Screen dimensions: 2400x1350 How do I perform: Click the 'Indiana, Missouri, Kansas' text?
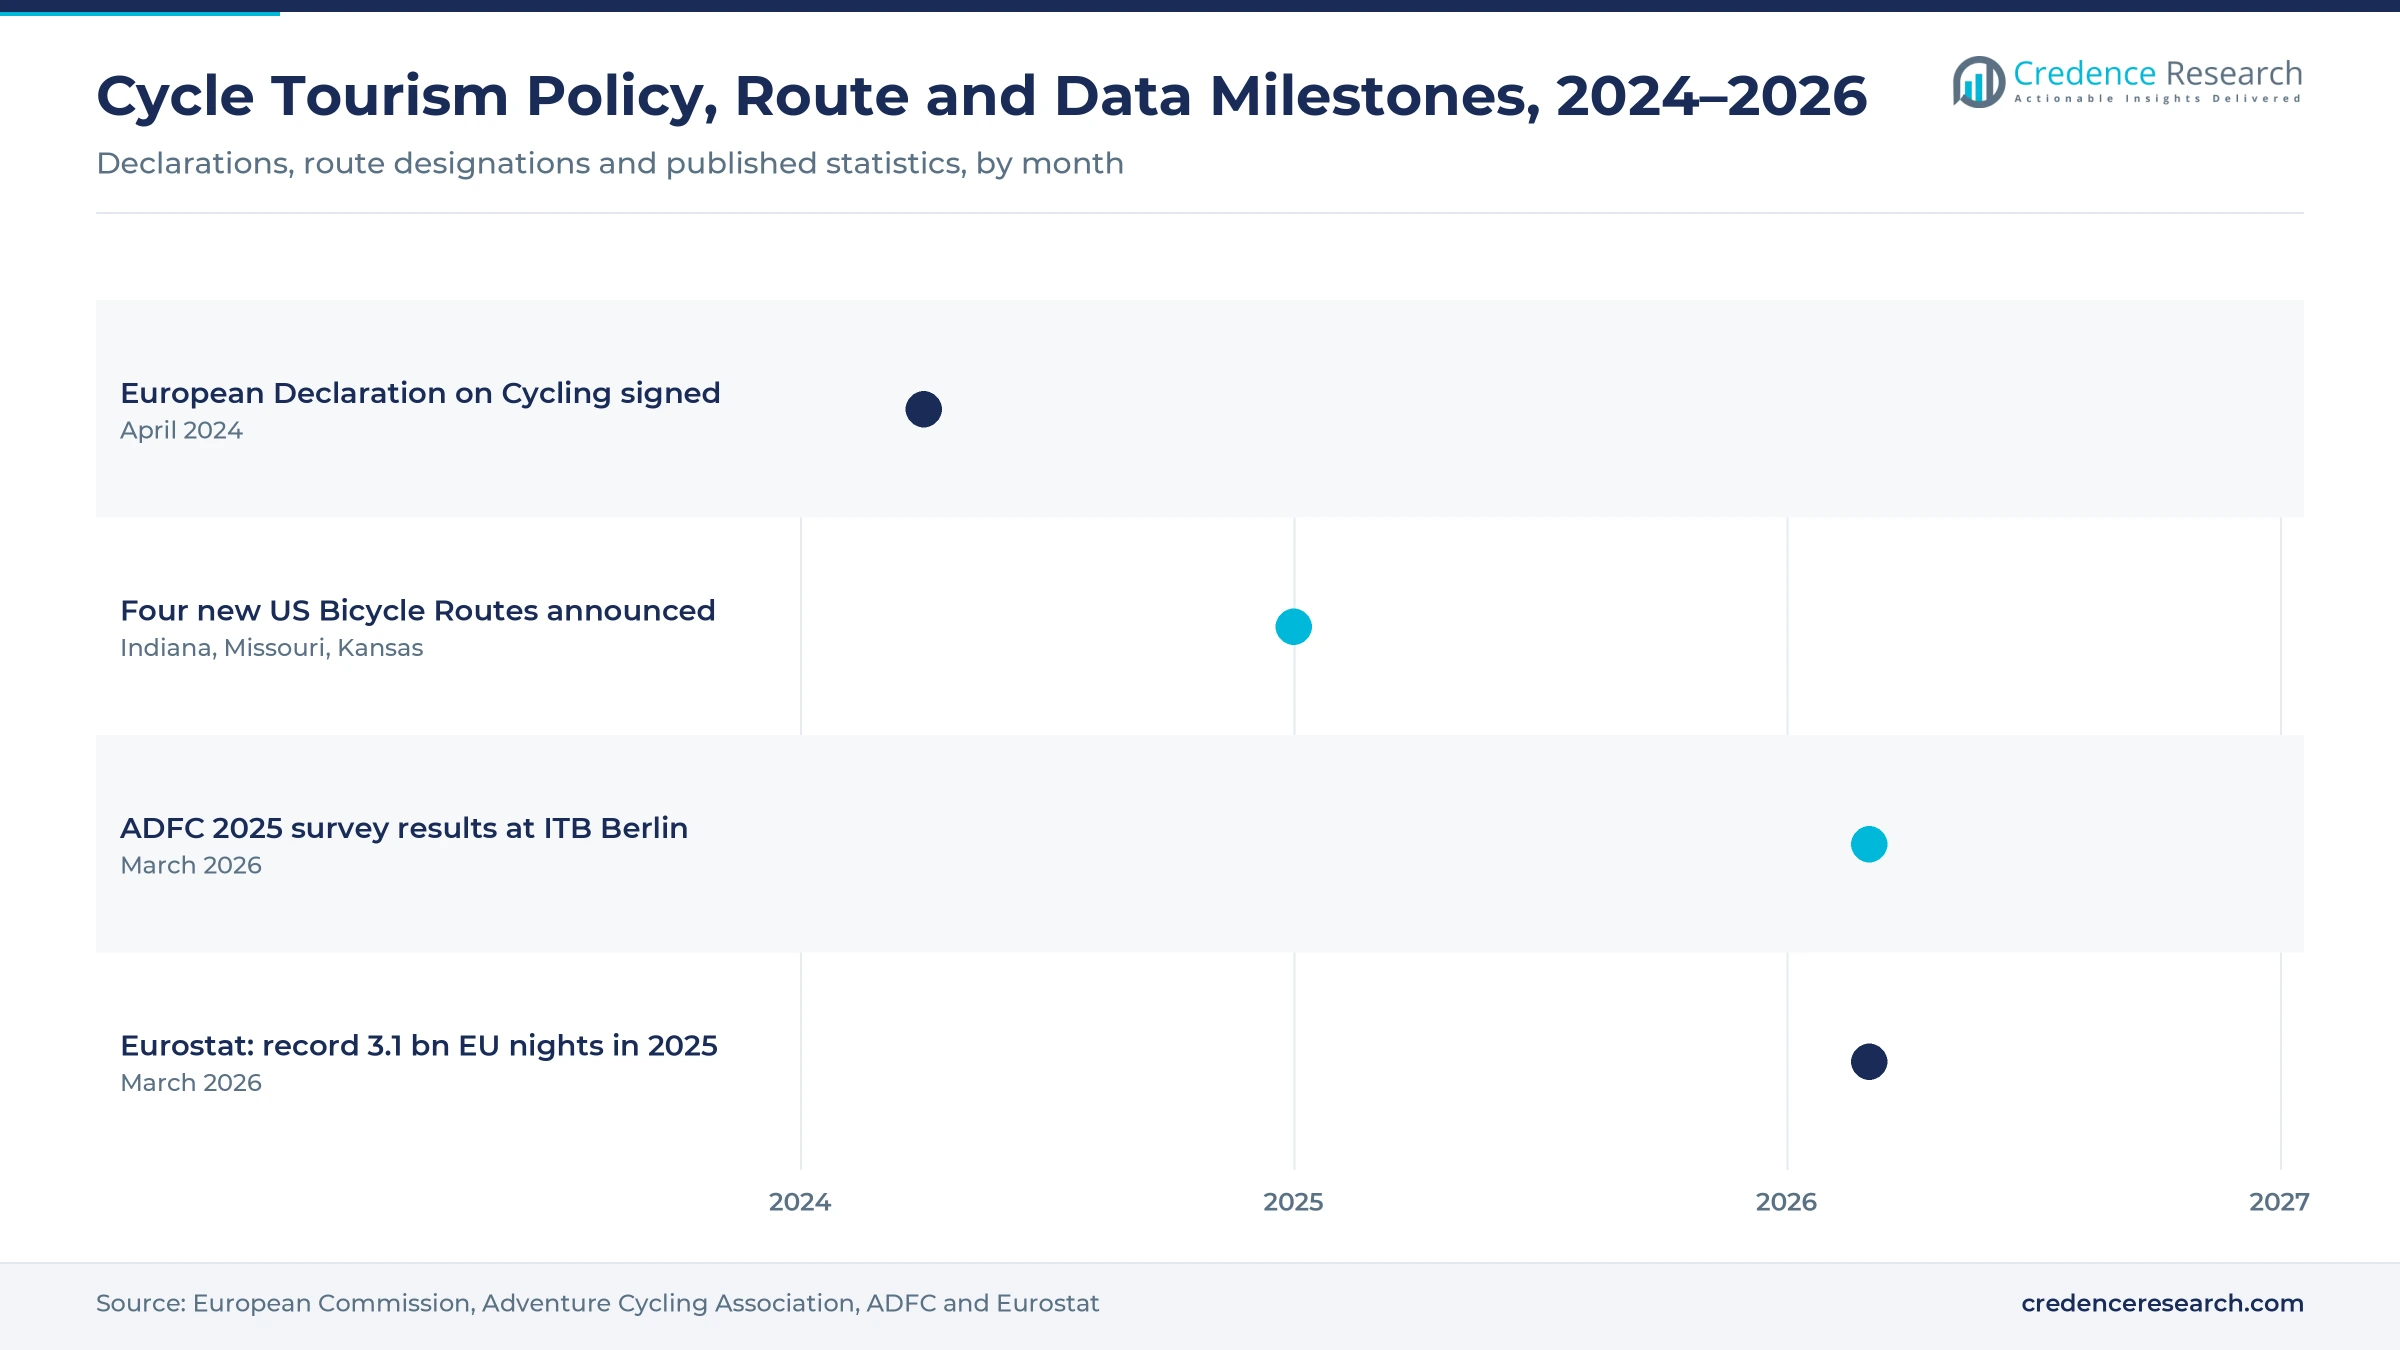(x=271, y=648)
